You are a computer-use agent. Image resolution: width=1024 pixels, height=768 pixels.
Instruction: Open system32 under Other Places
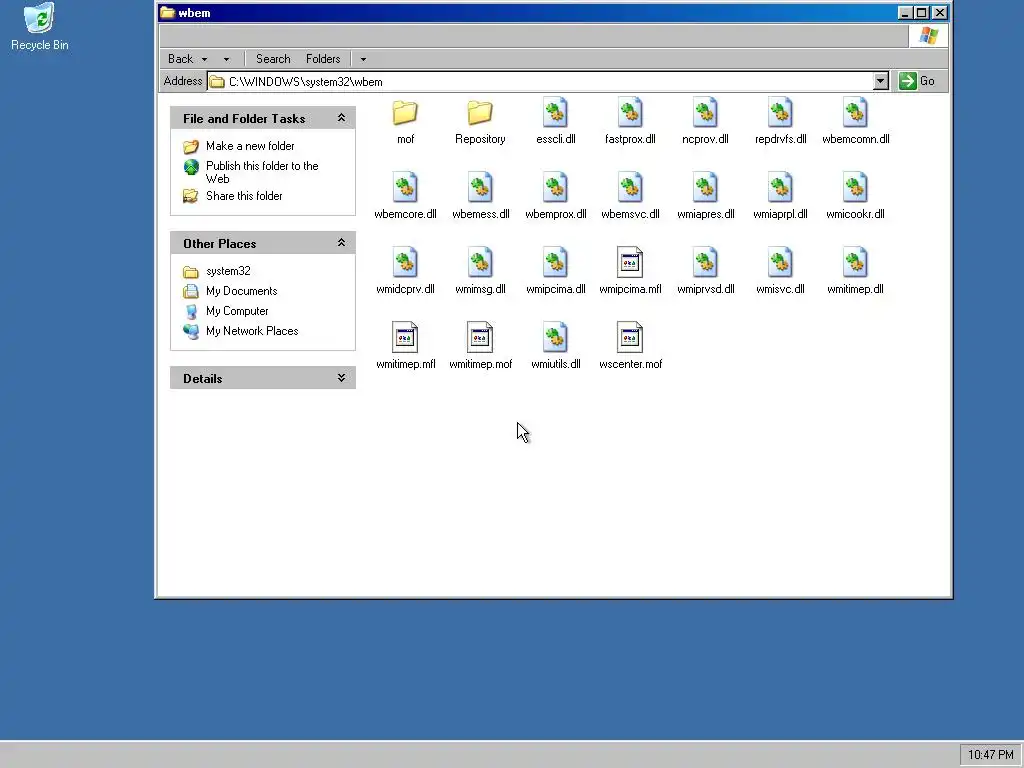click(228, 271)
